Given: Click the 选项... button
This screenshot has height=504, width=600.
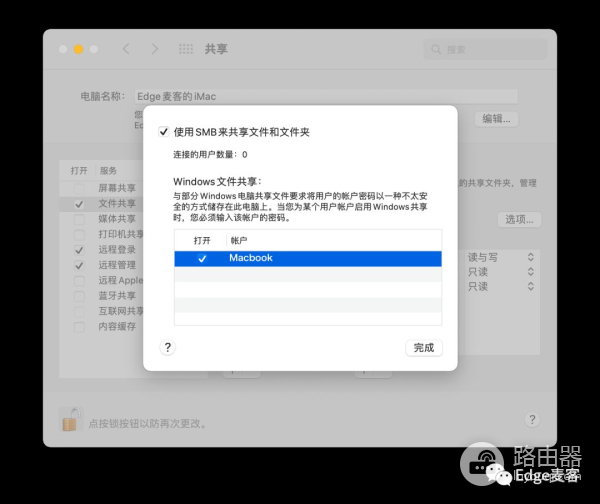Looking at the screenshot, I should pyautogui.click(x=519, y=220).
